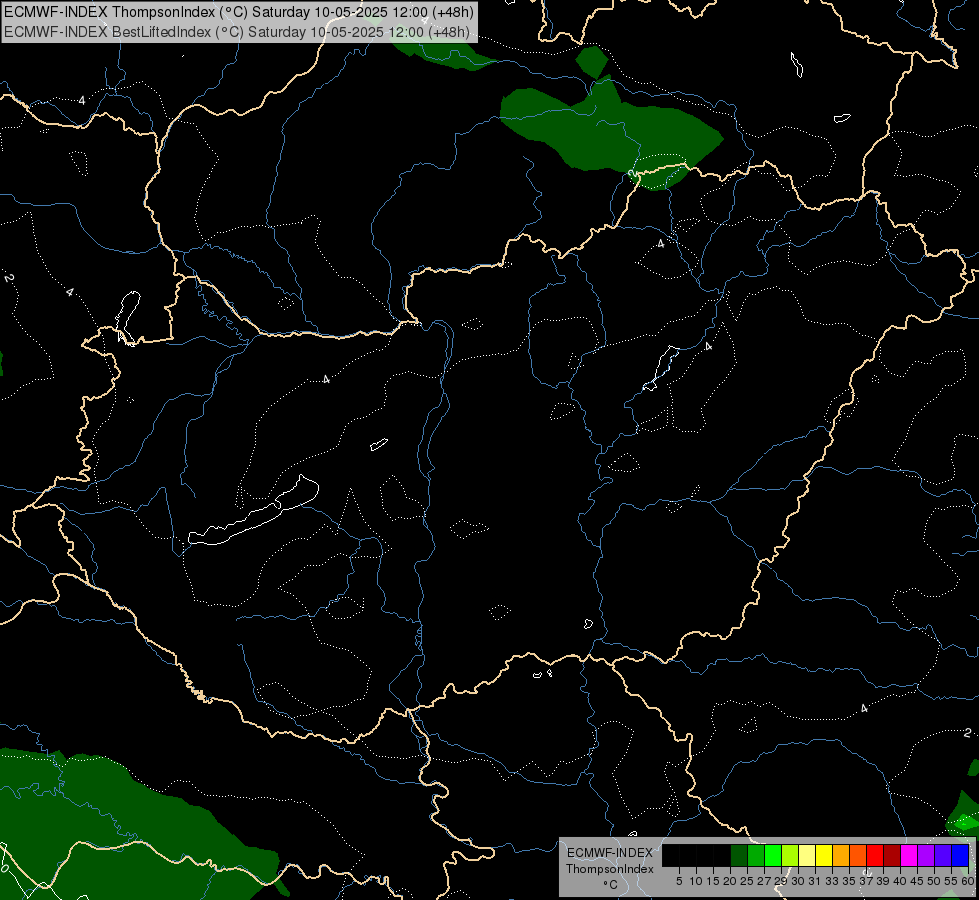Click the legend label "ThompsonIndex"

click(x=609, y=869)
